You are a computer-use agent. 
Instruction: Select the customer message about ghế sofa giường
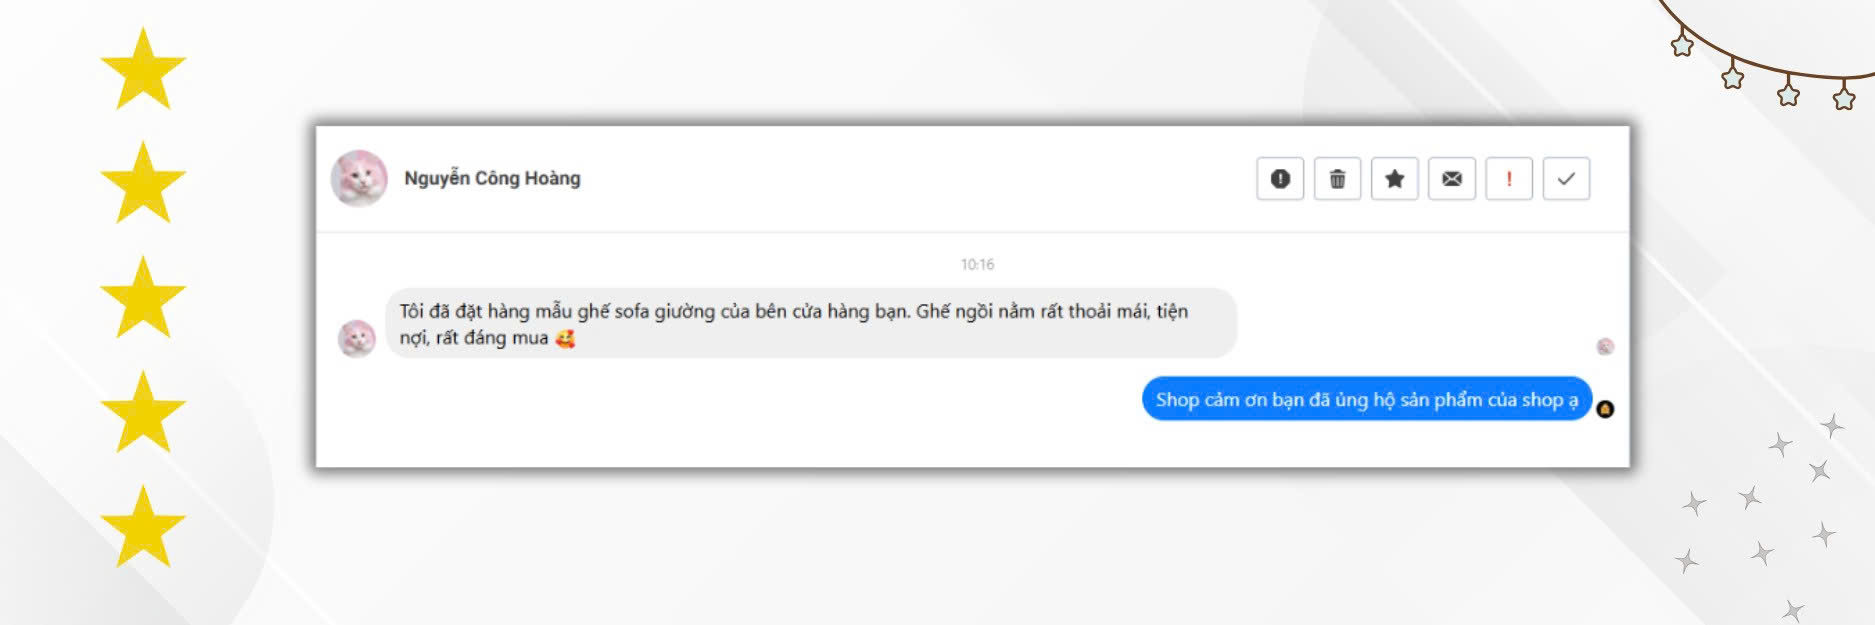pos(811,324)
